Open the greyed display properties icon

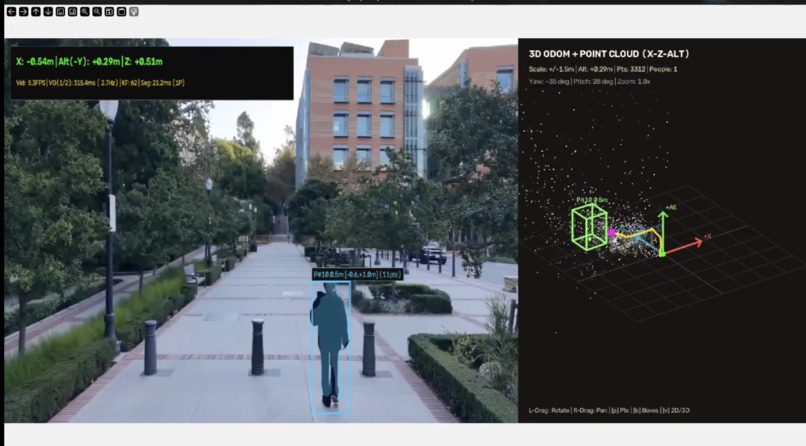pyautogui.click(x=134, y=11)
